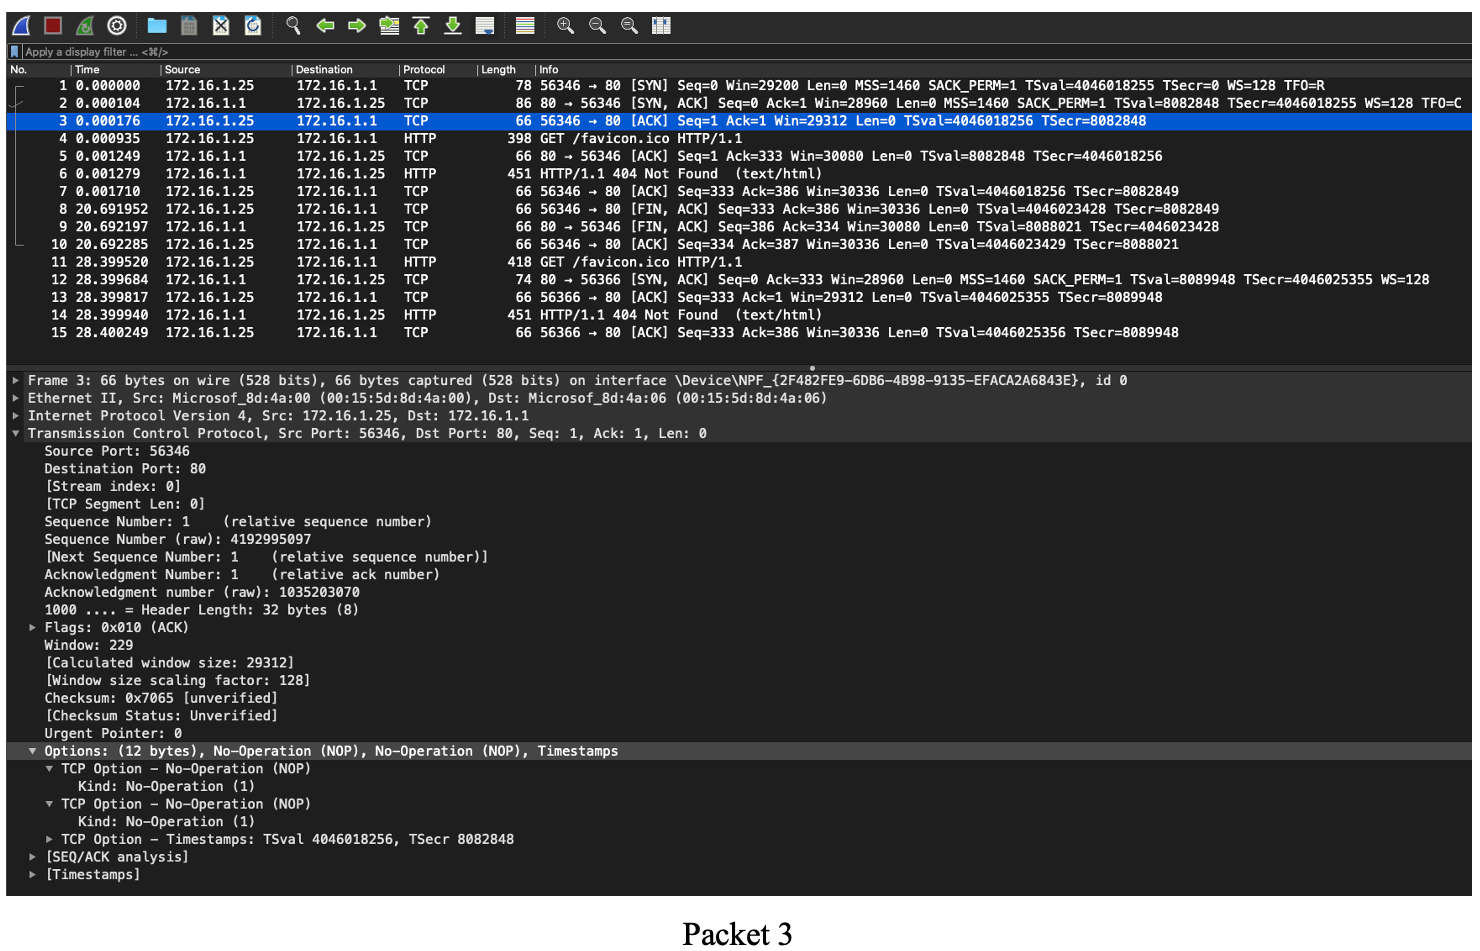The height and width of the screenshot is (951, 1480).
Task: Go to the last packet
Action: [x=452, y=26]
